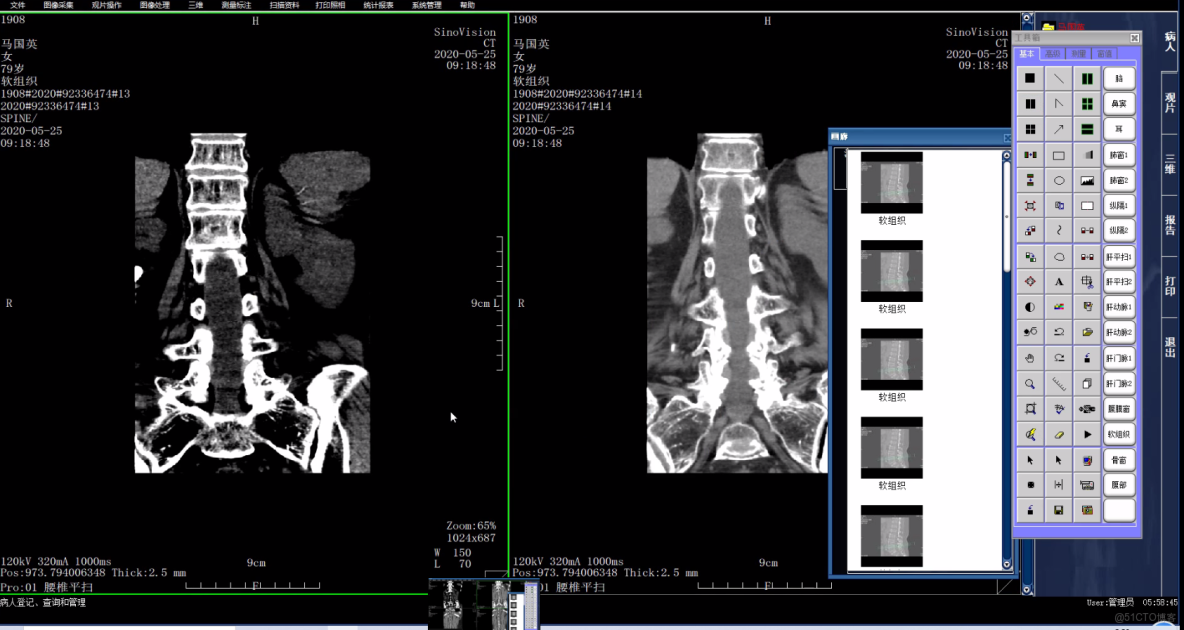The width and height of the screenshot is (1184, 630).
Task: Click the 'W 150' window width value
Action: [x=453, y=553]
